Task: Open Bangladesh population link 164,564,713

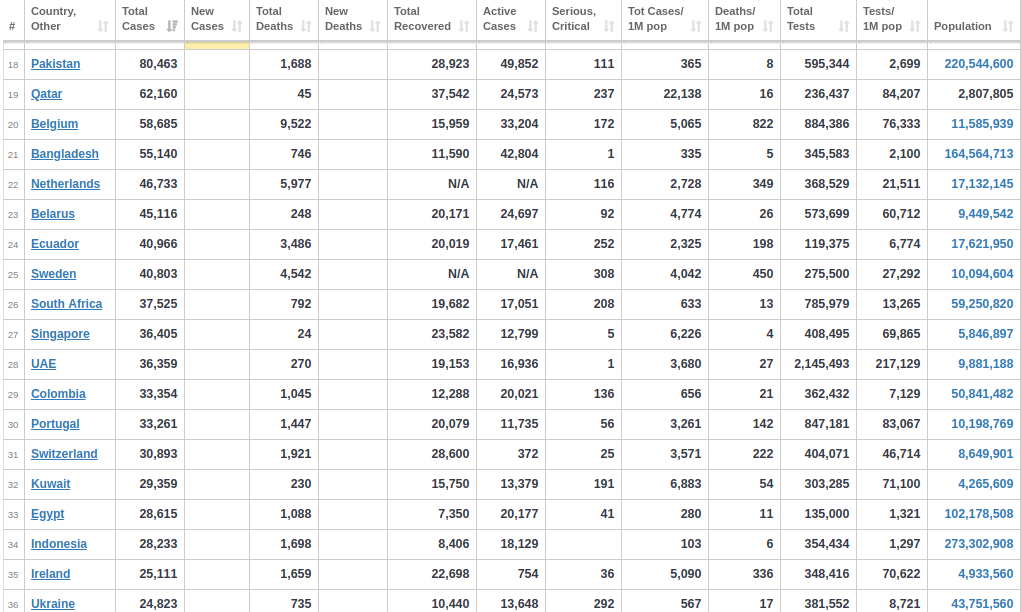Action: pos(979,154)
